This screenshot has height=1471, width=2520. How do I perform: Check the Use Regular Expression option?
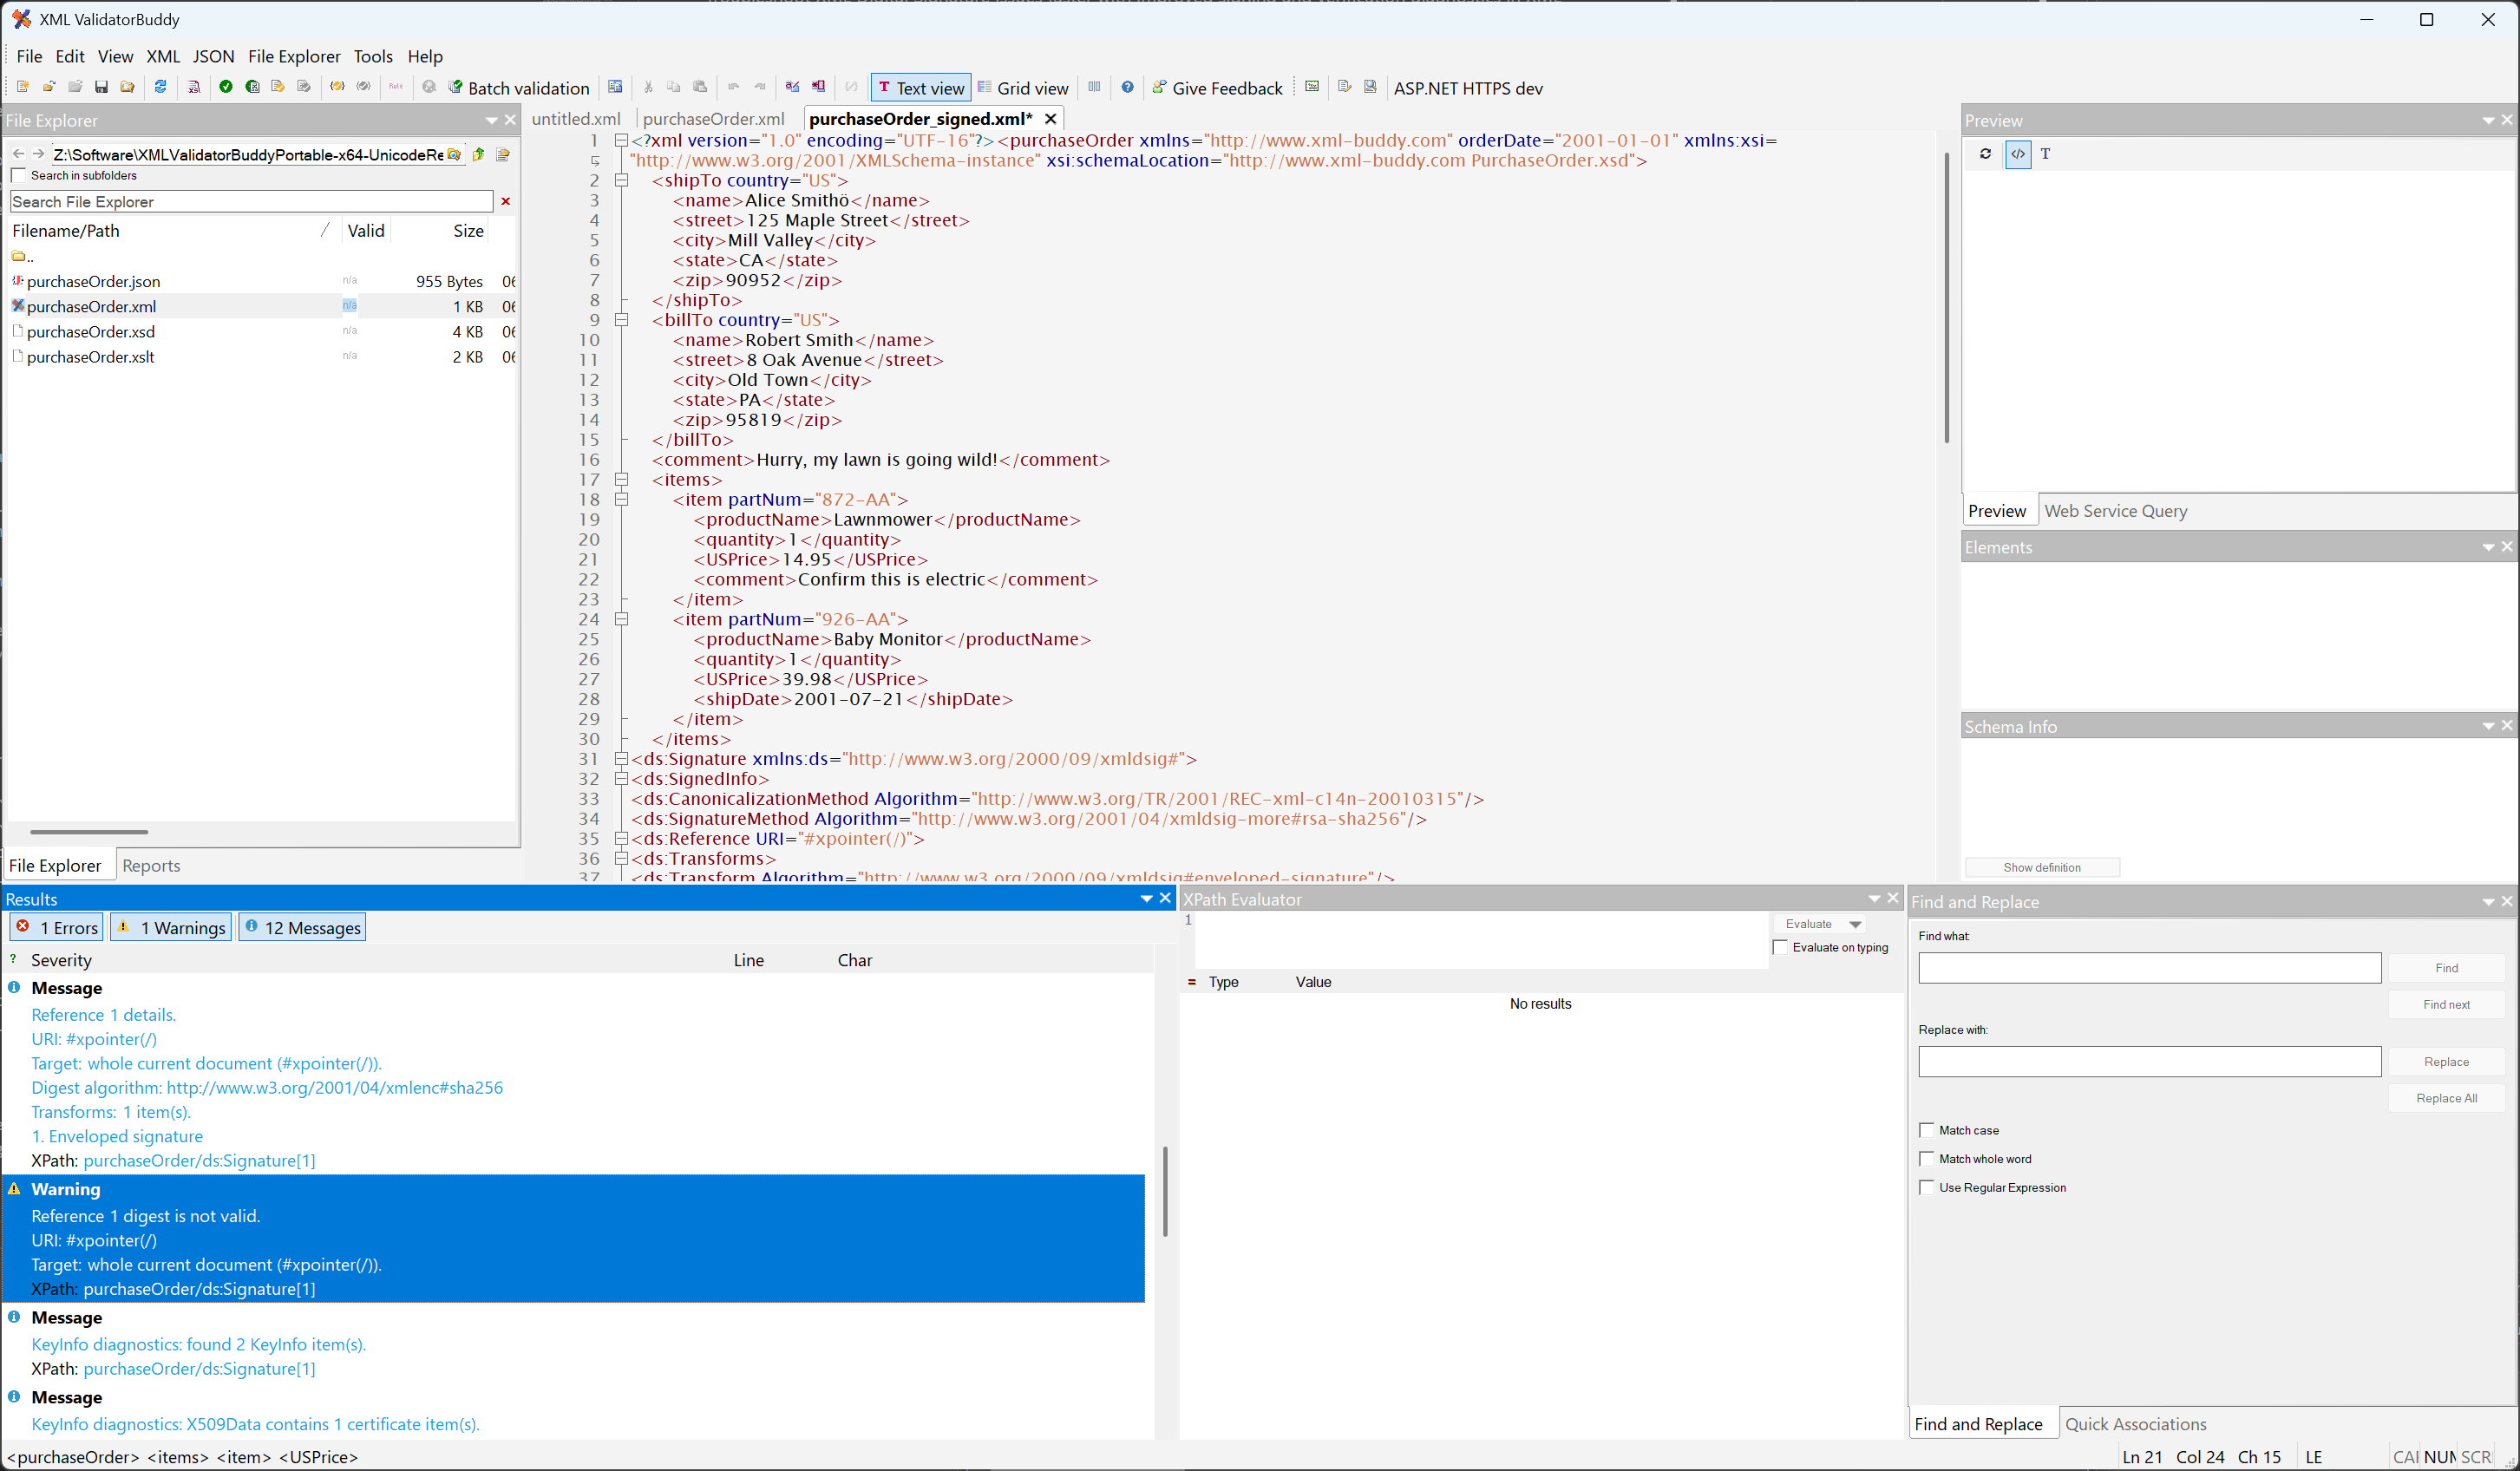point(1927,1187)
